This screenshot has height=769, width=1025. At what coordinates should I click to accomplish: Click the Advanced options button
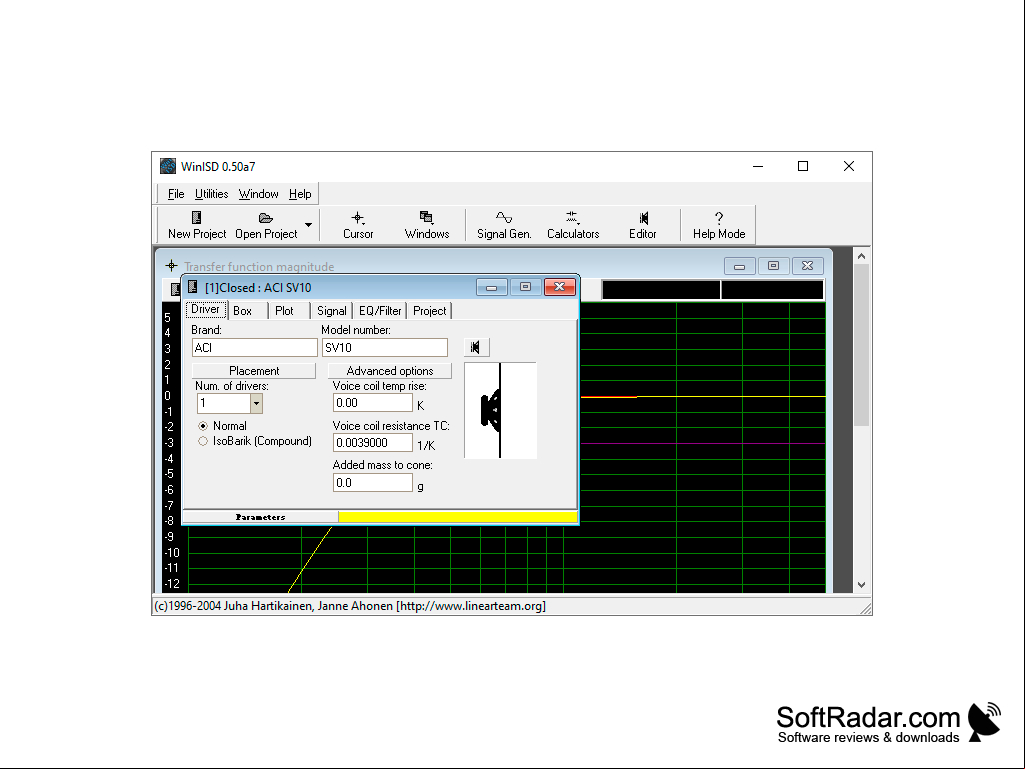tap(390, 371)
